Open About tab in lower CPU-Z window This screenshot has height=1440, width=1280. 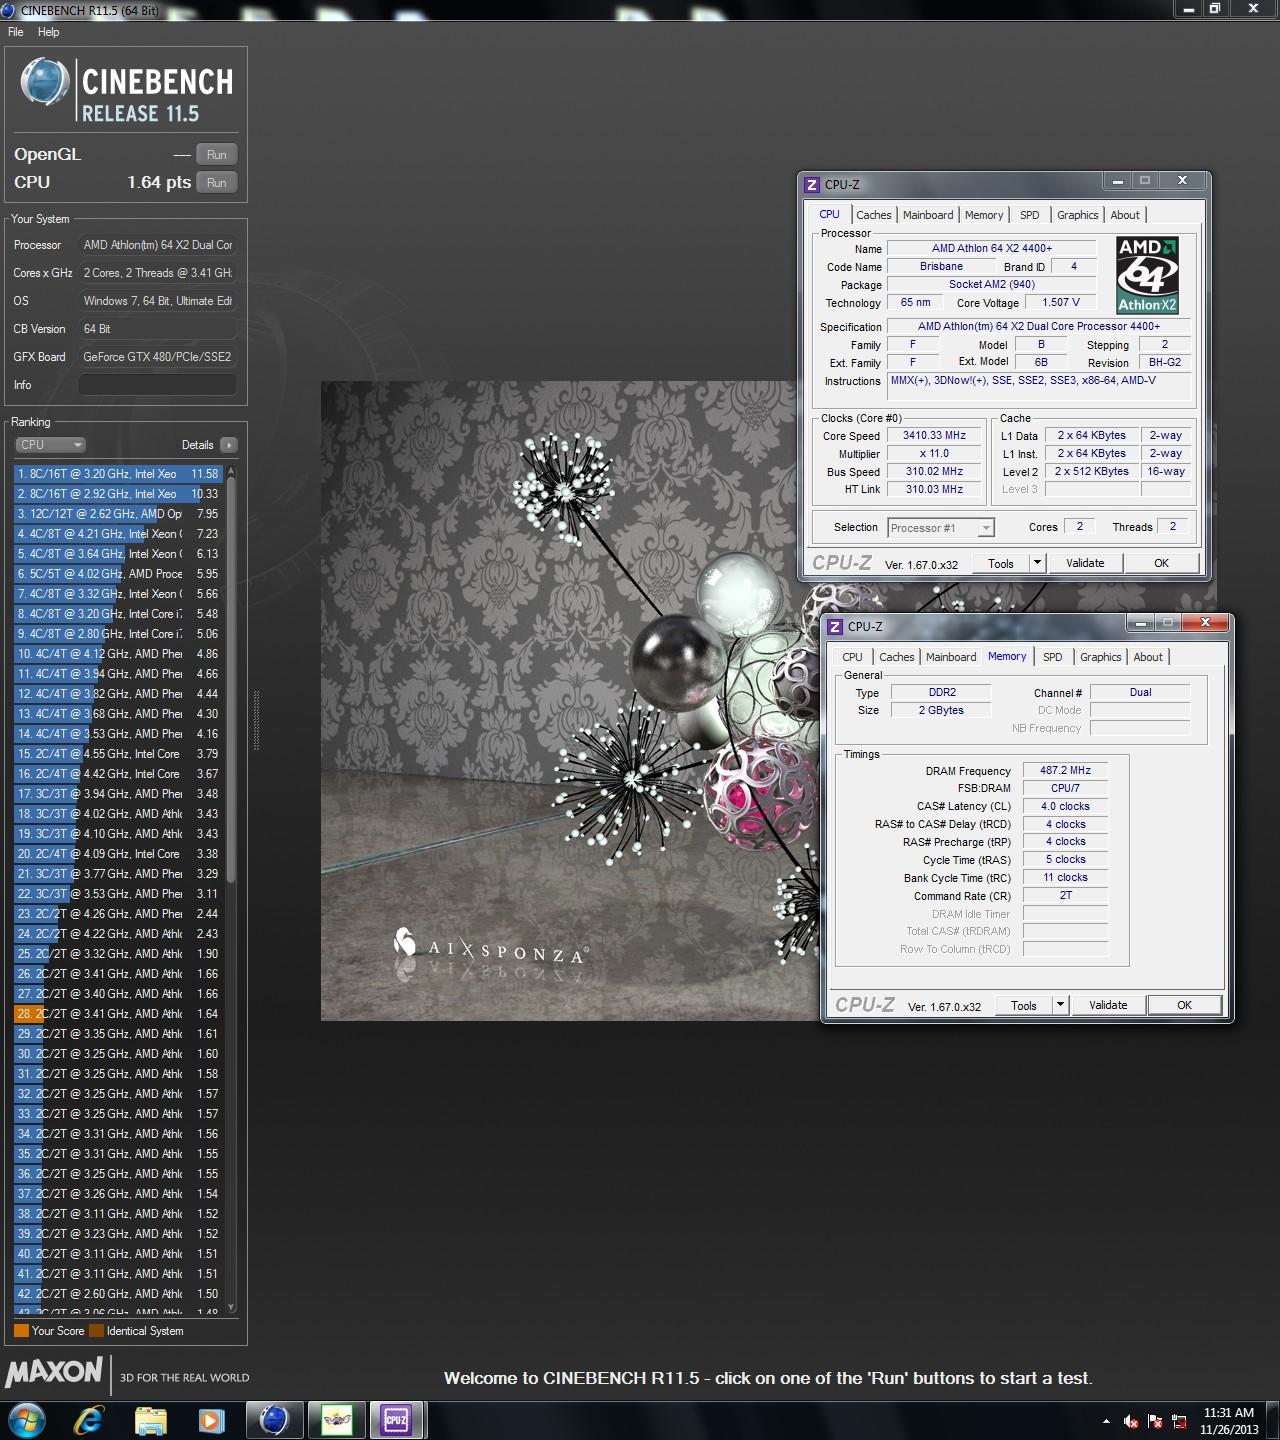pos(1148,657)
